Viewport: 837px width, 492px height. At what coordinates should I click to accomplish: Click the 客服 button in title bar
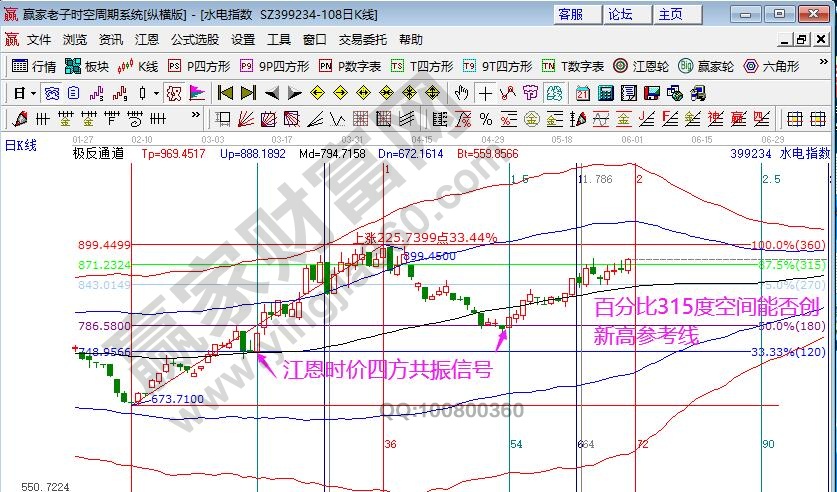point(572,14)
